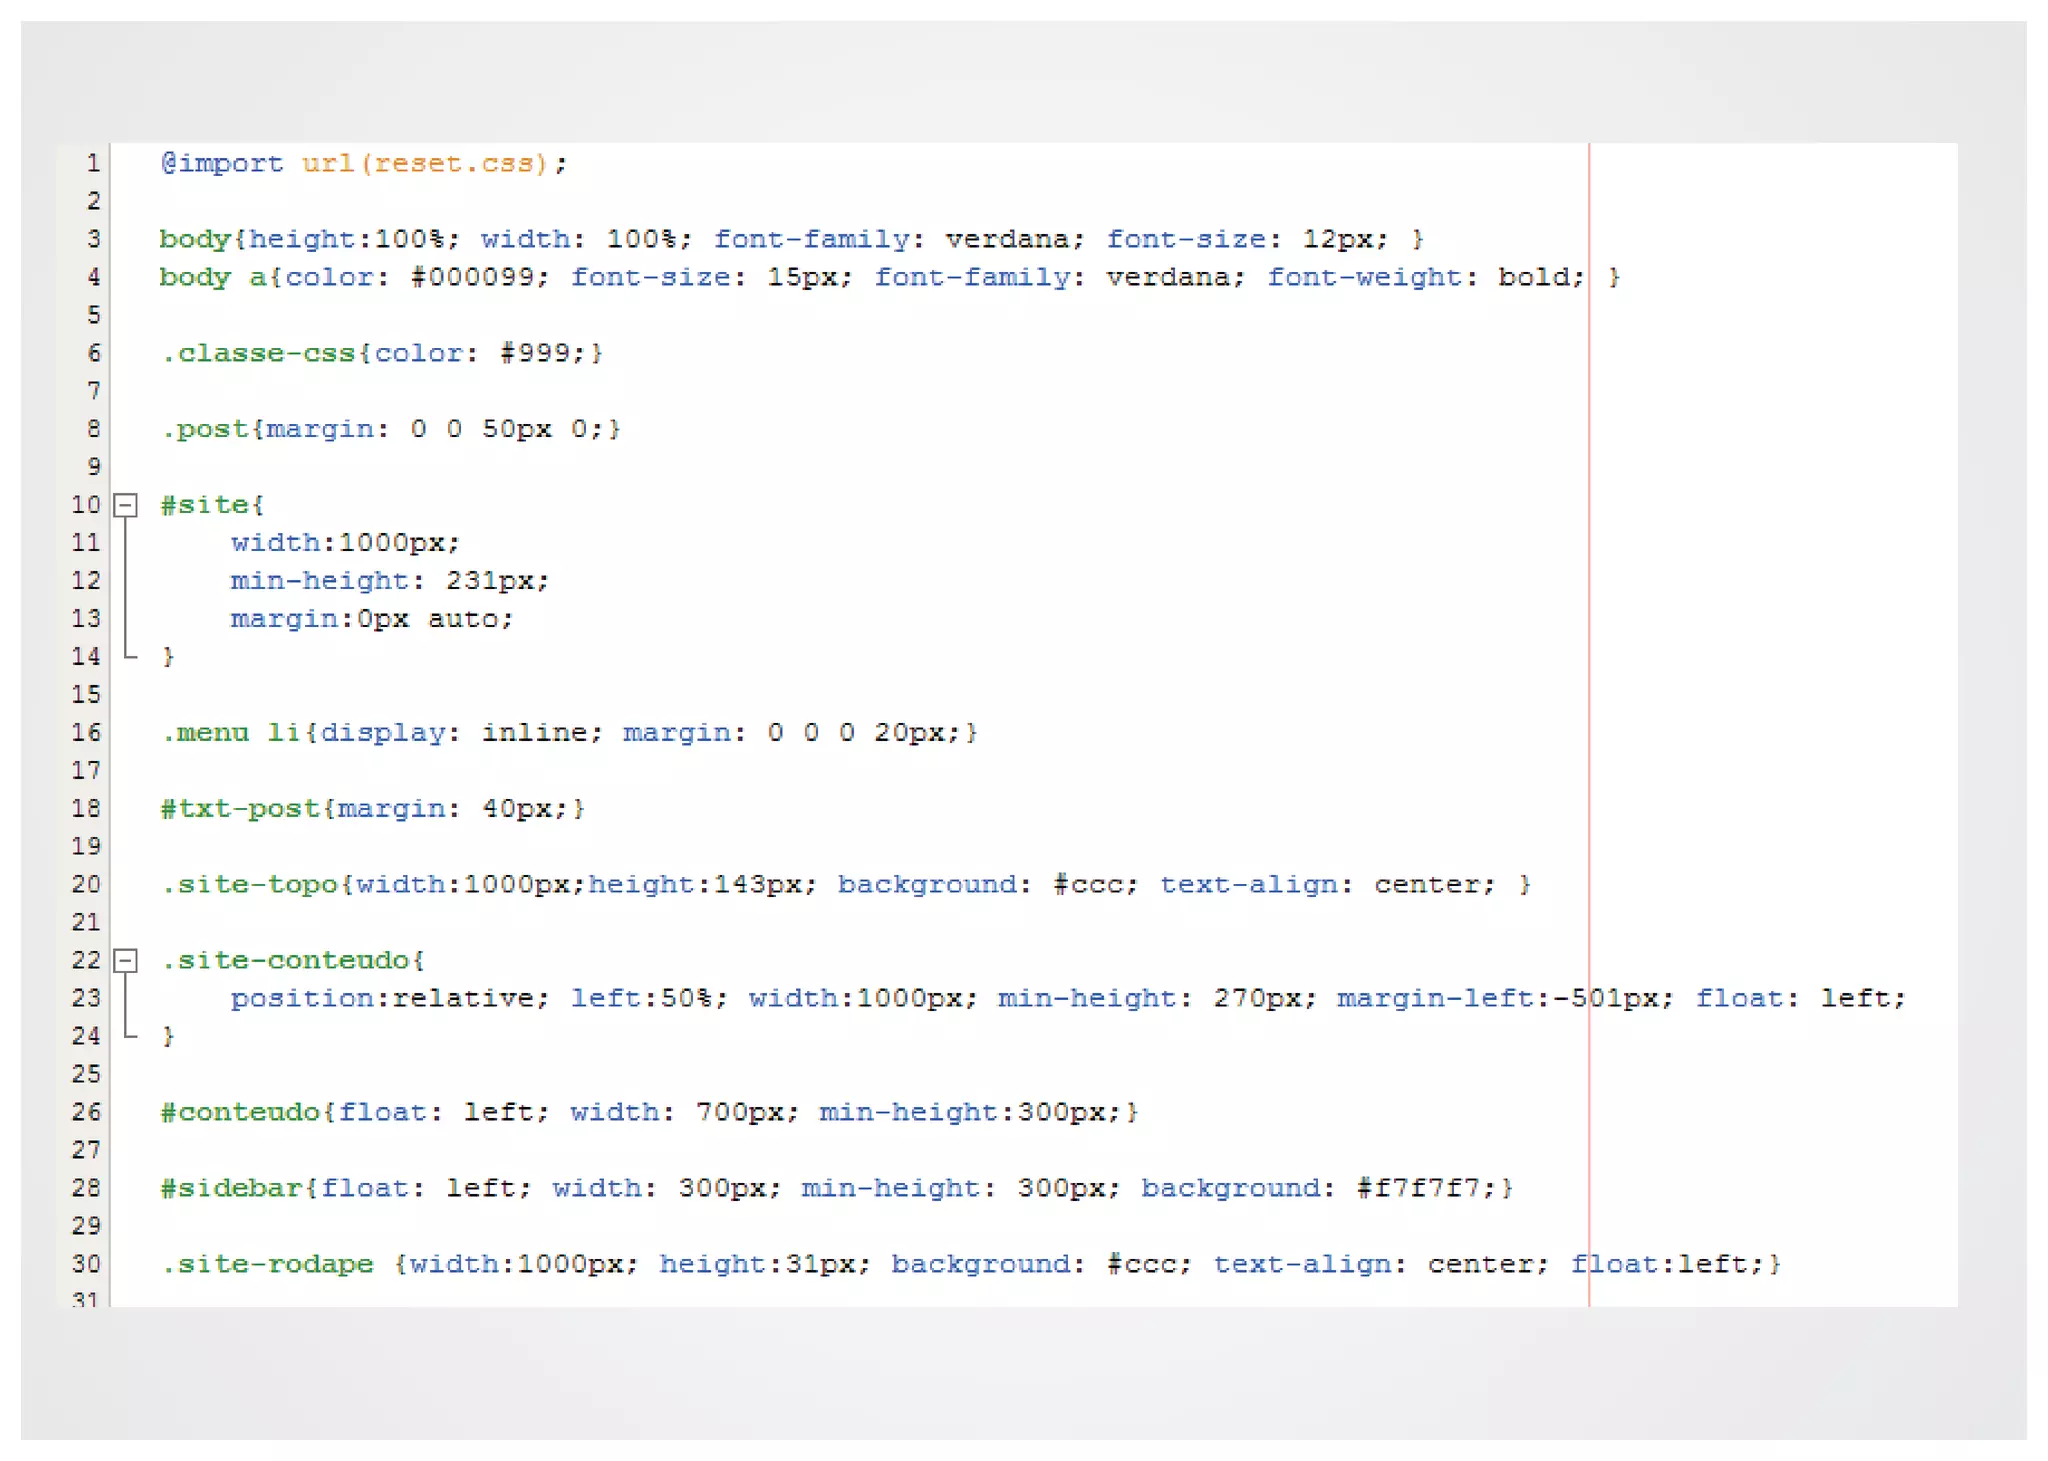Click the #txt-post selector
This screenshot has width=2048, height=1461.
(x=240, y=809)
